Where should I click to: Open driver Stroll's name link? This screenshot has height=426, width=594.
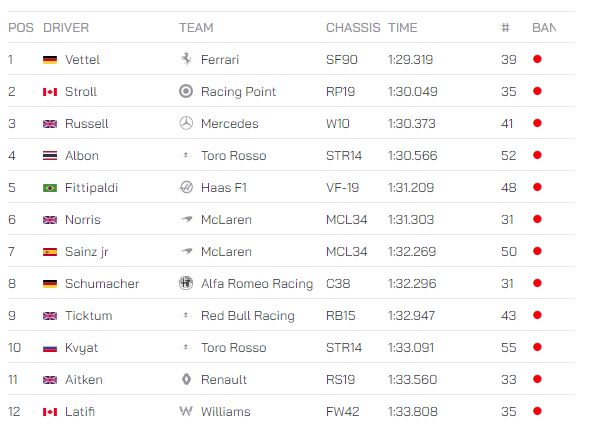[81, 92]
